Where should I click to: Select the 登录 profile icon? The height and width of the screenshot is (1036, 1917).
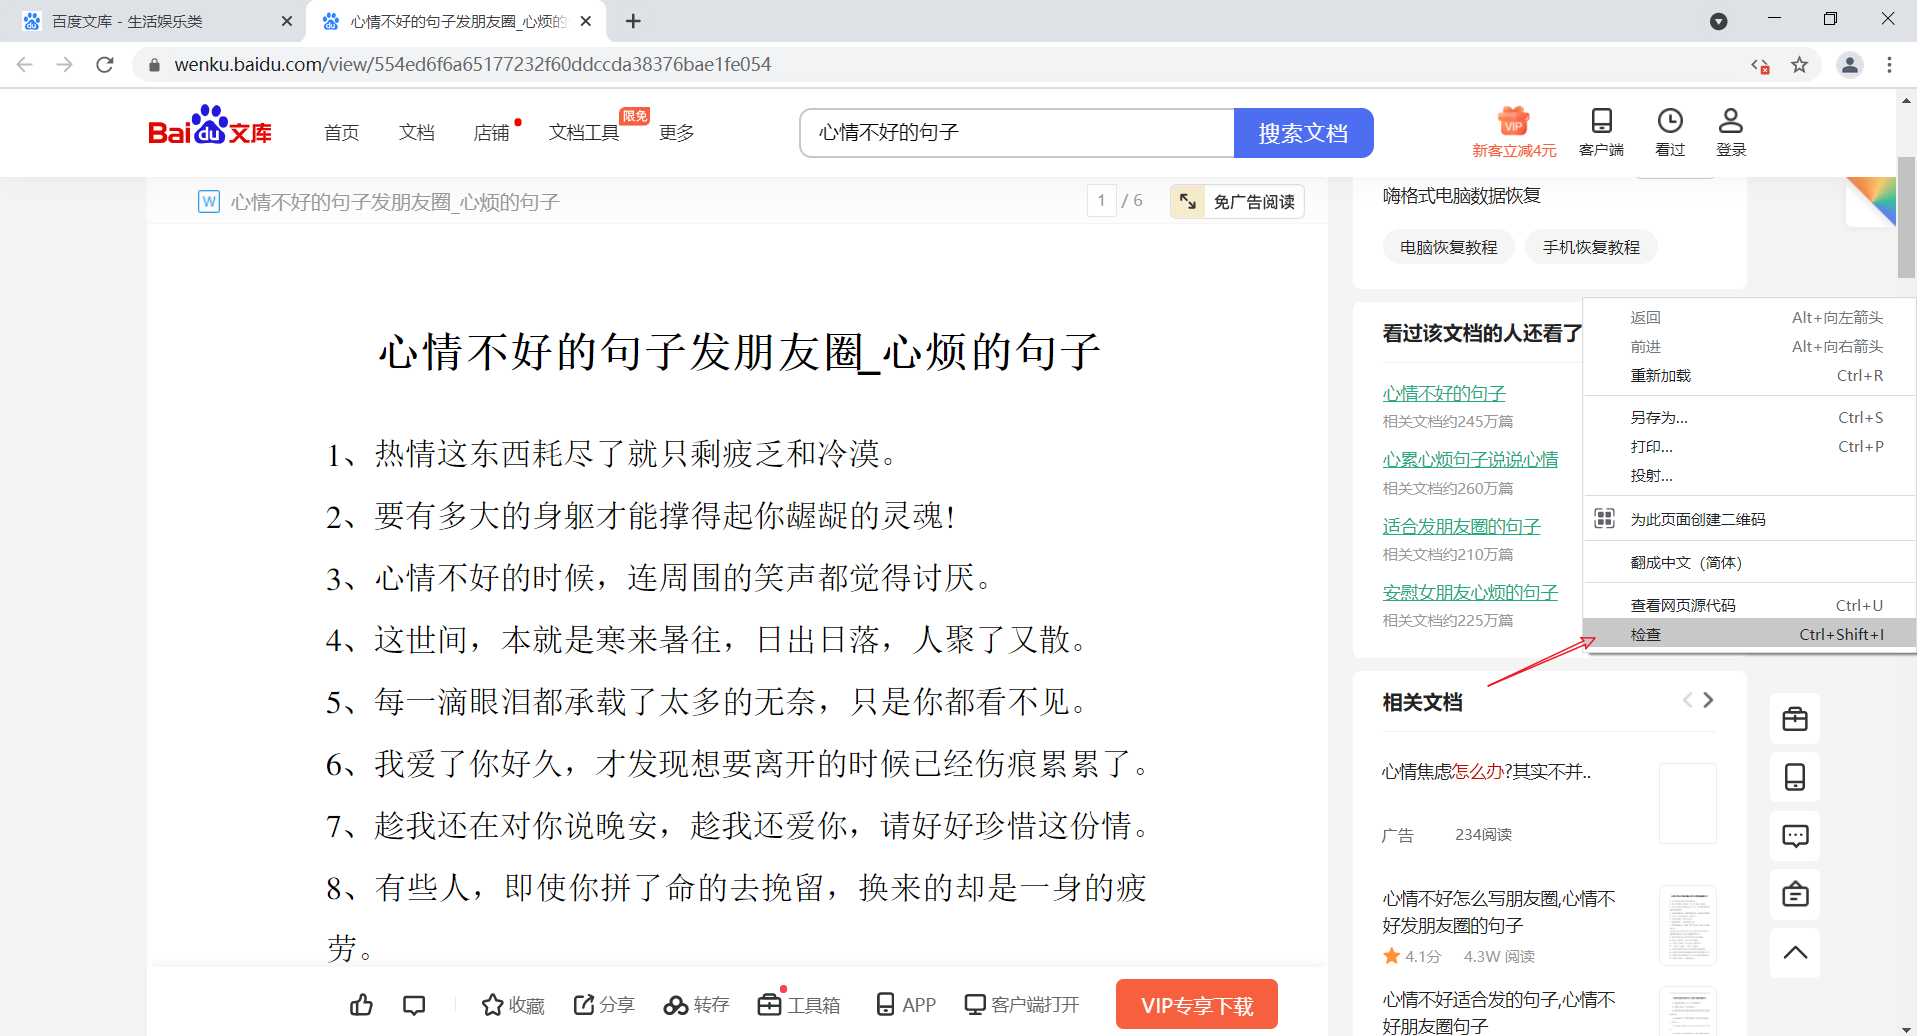[1730, 132]
